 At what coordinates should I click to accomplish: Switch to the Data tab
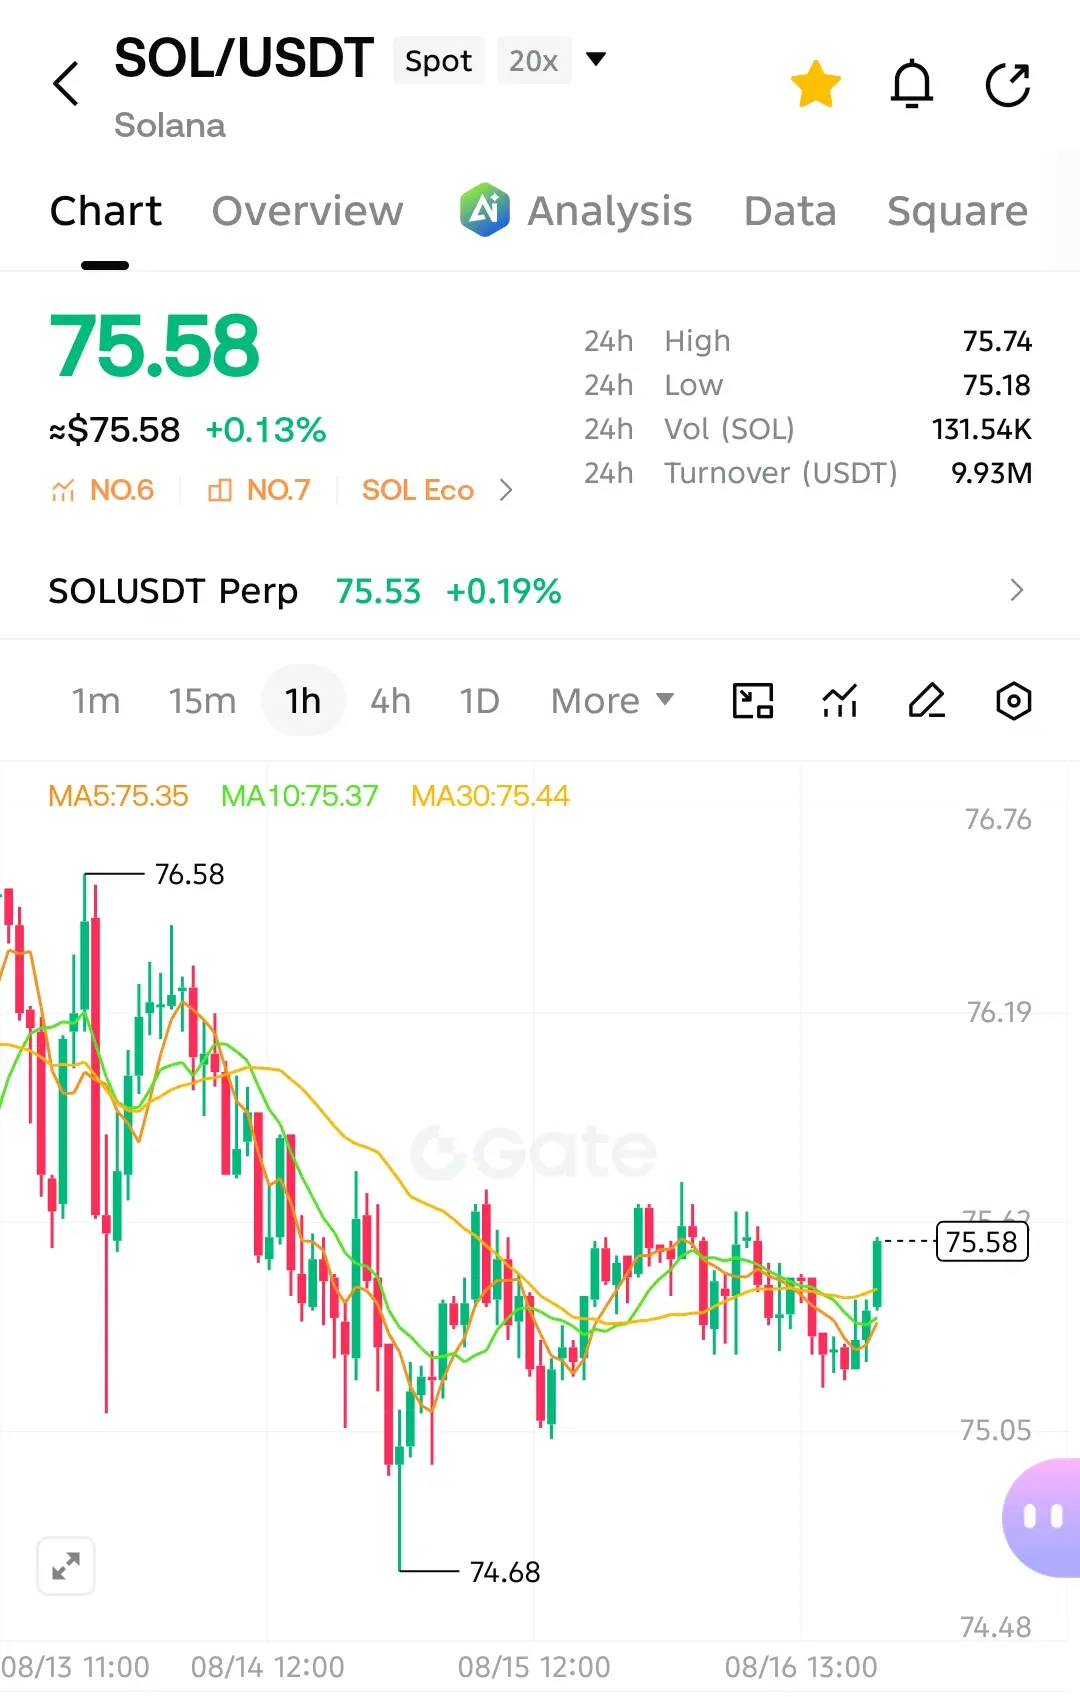[790, 211]
